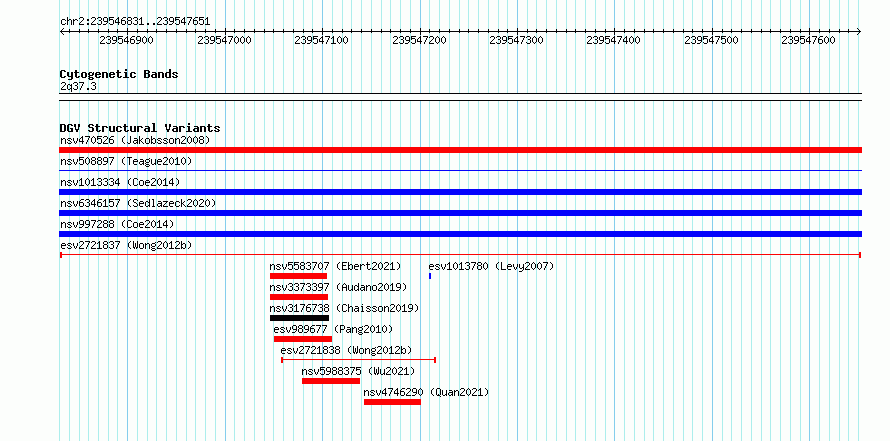Open nsv997288 (Coe2014) variant label
Screen dimensions: 890x441
point(117,225)
